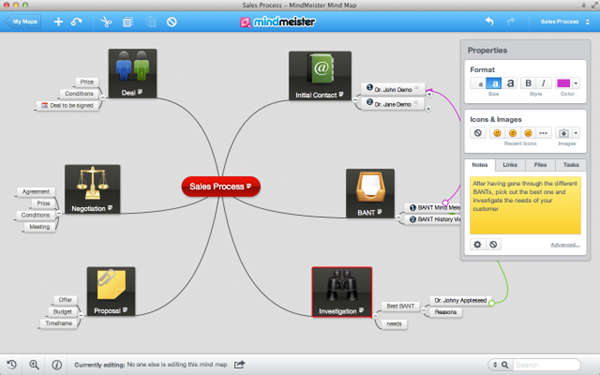Click the zoom magnifier icon in bottom bar
The image size is (600, 375).
click(34, 365)
